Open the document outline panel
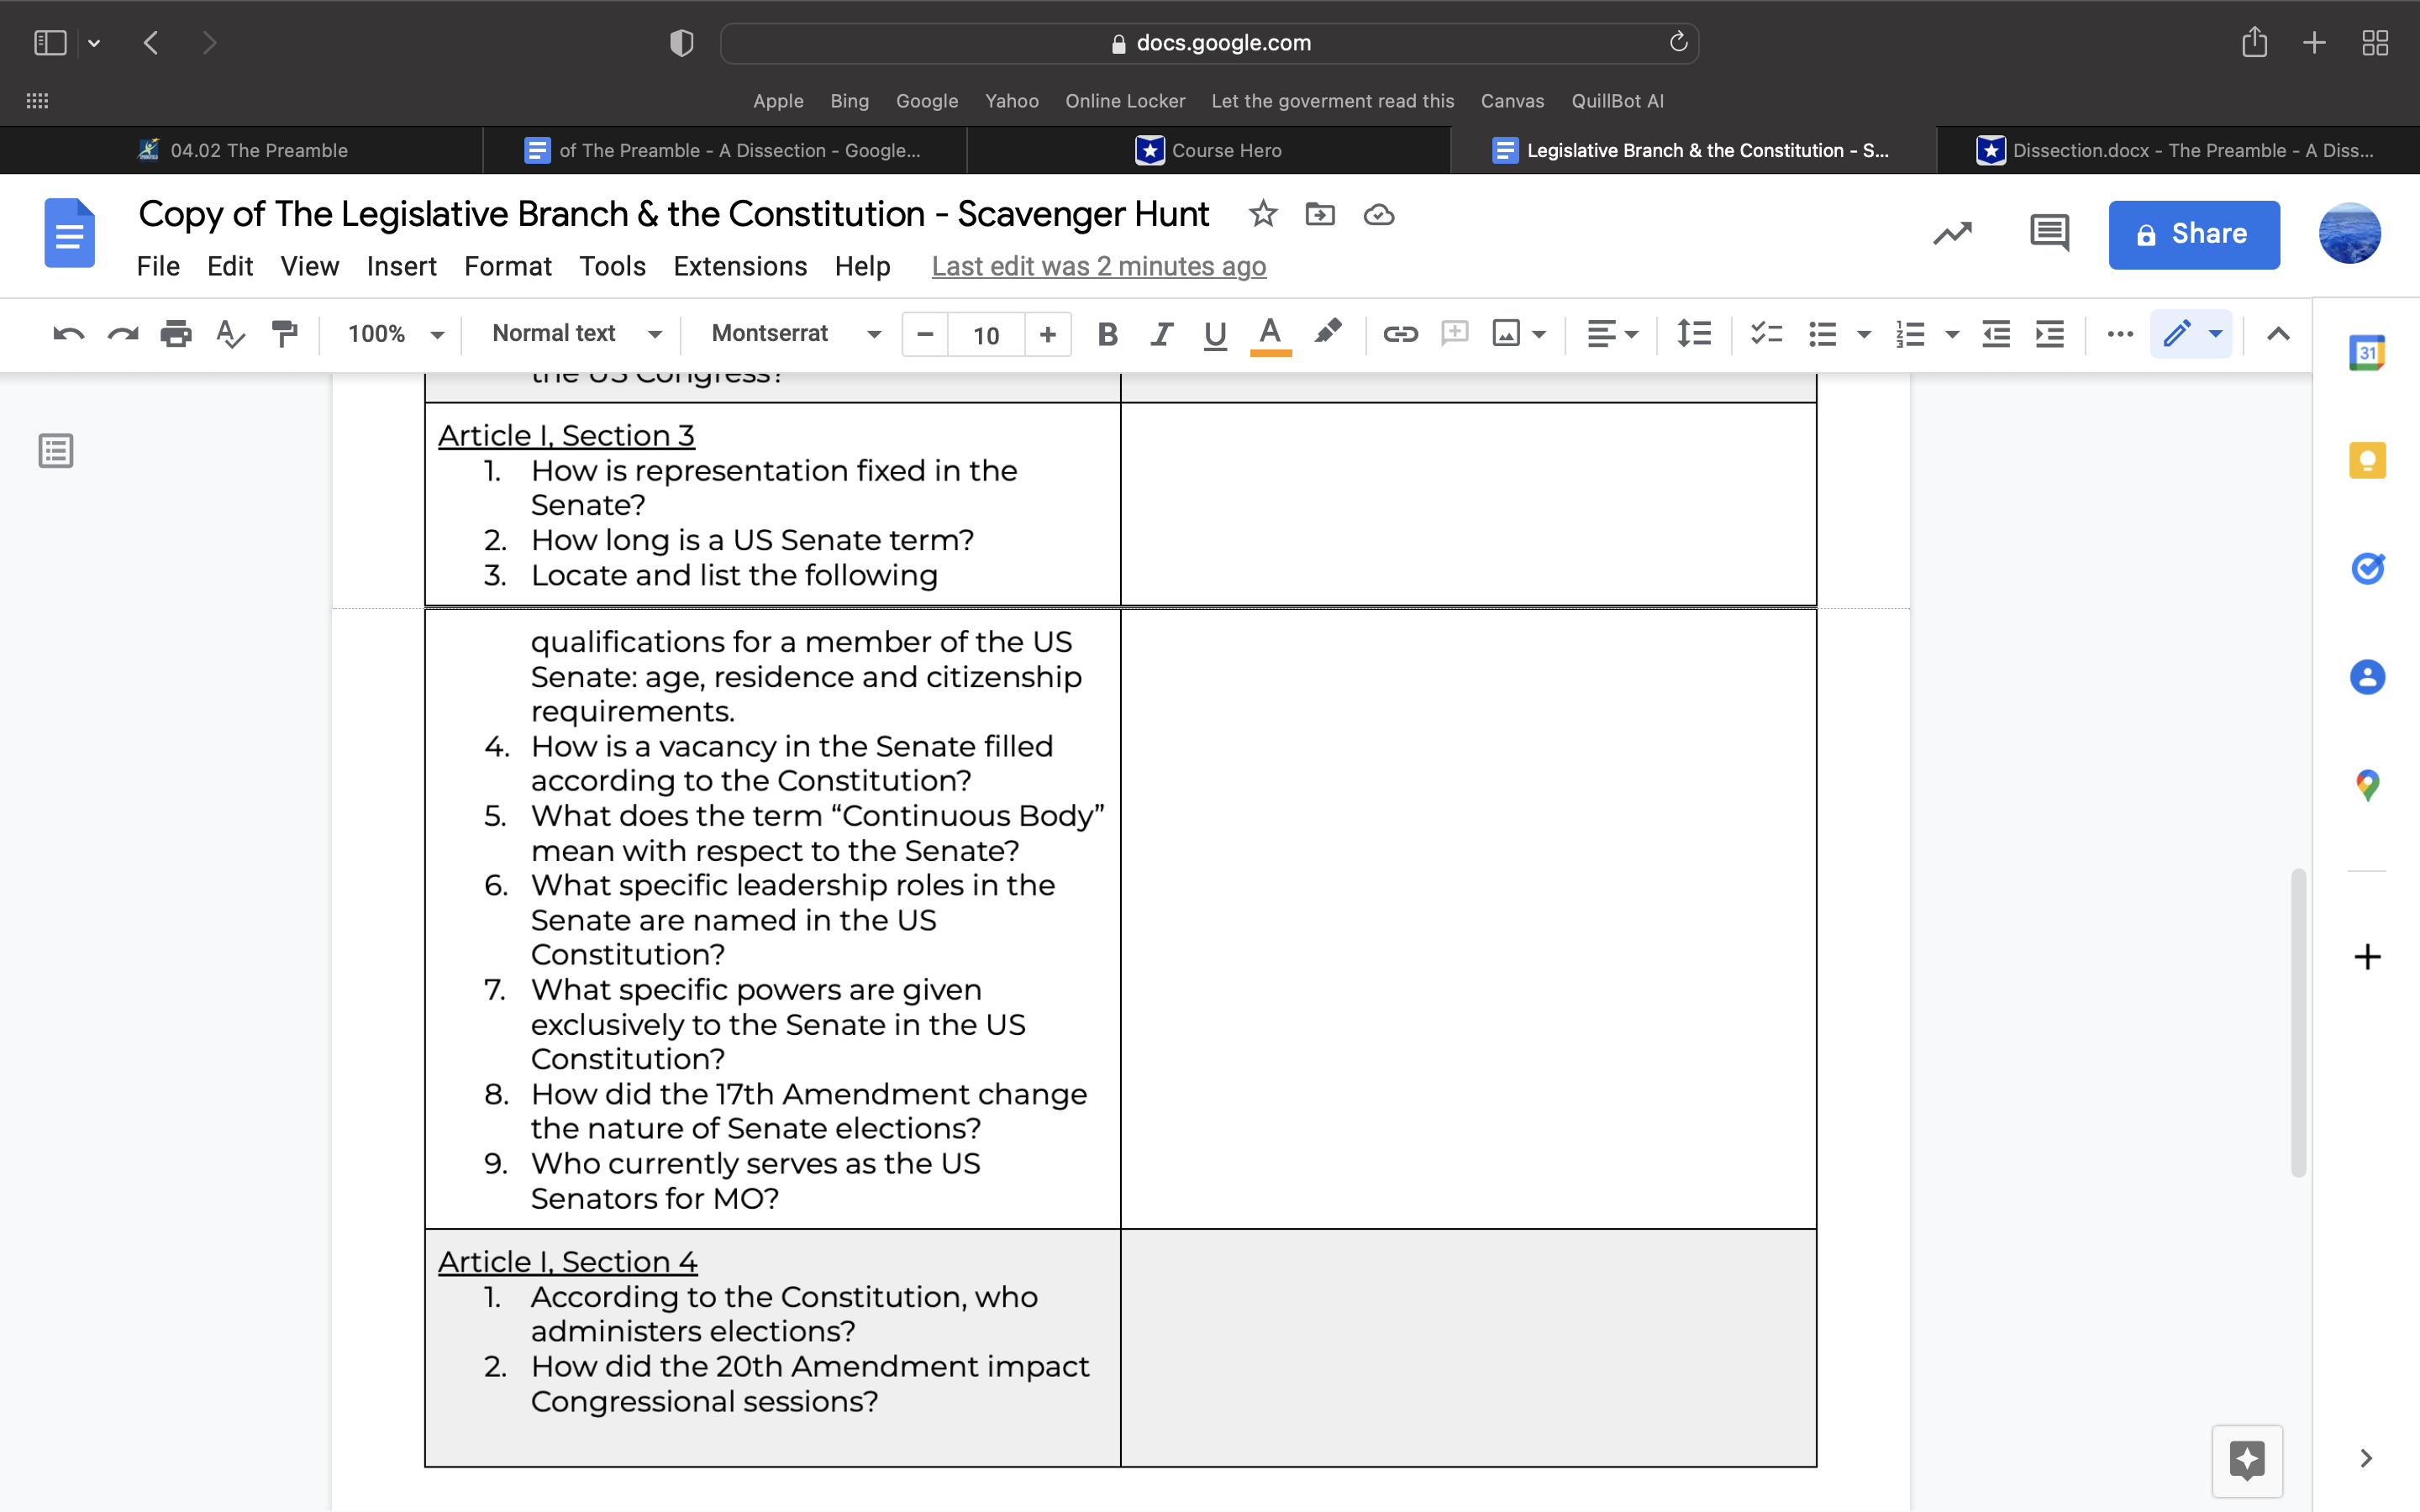 click(55, 450)
